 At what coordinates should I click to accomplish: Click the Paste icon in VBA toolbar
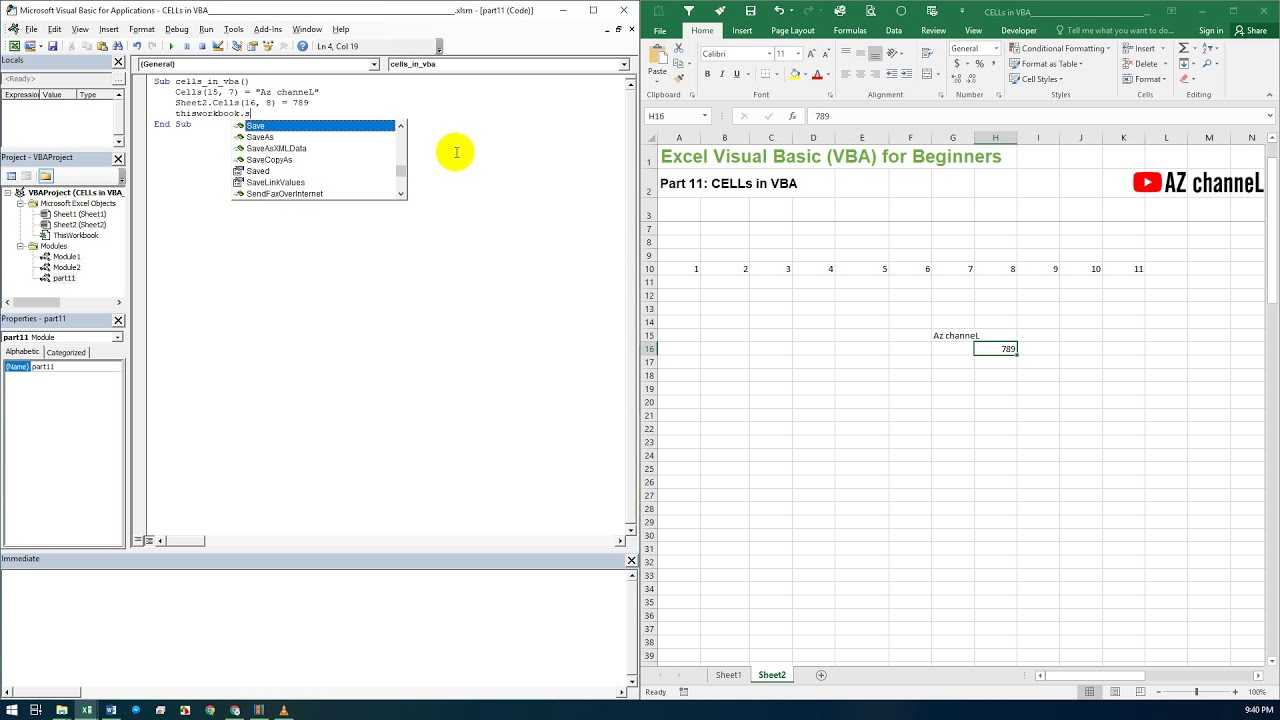(x=102, y=46)
